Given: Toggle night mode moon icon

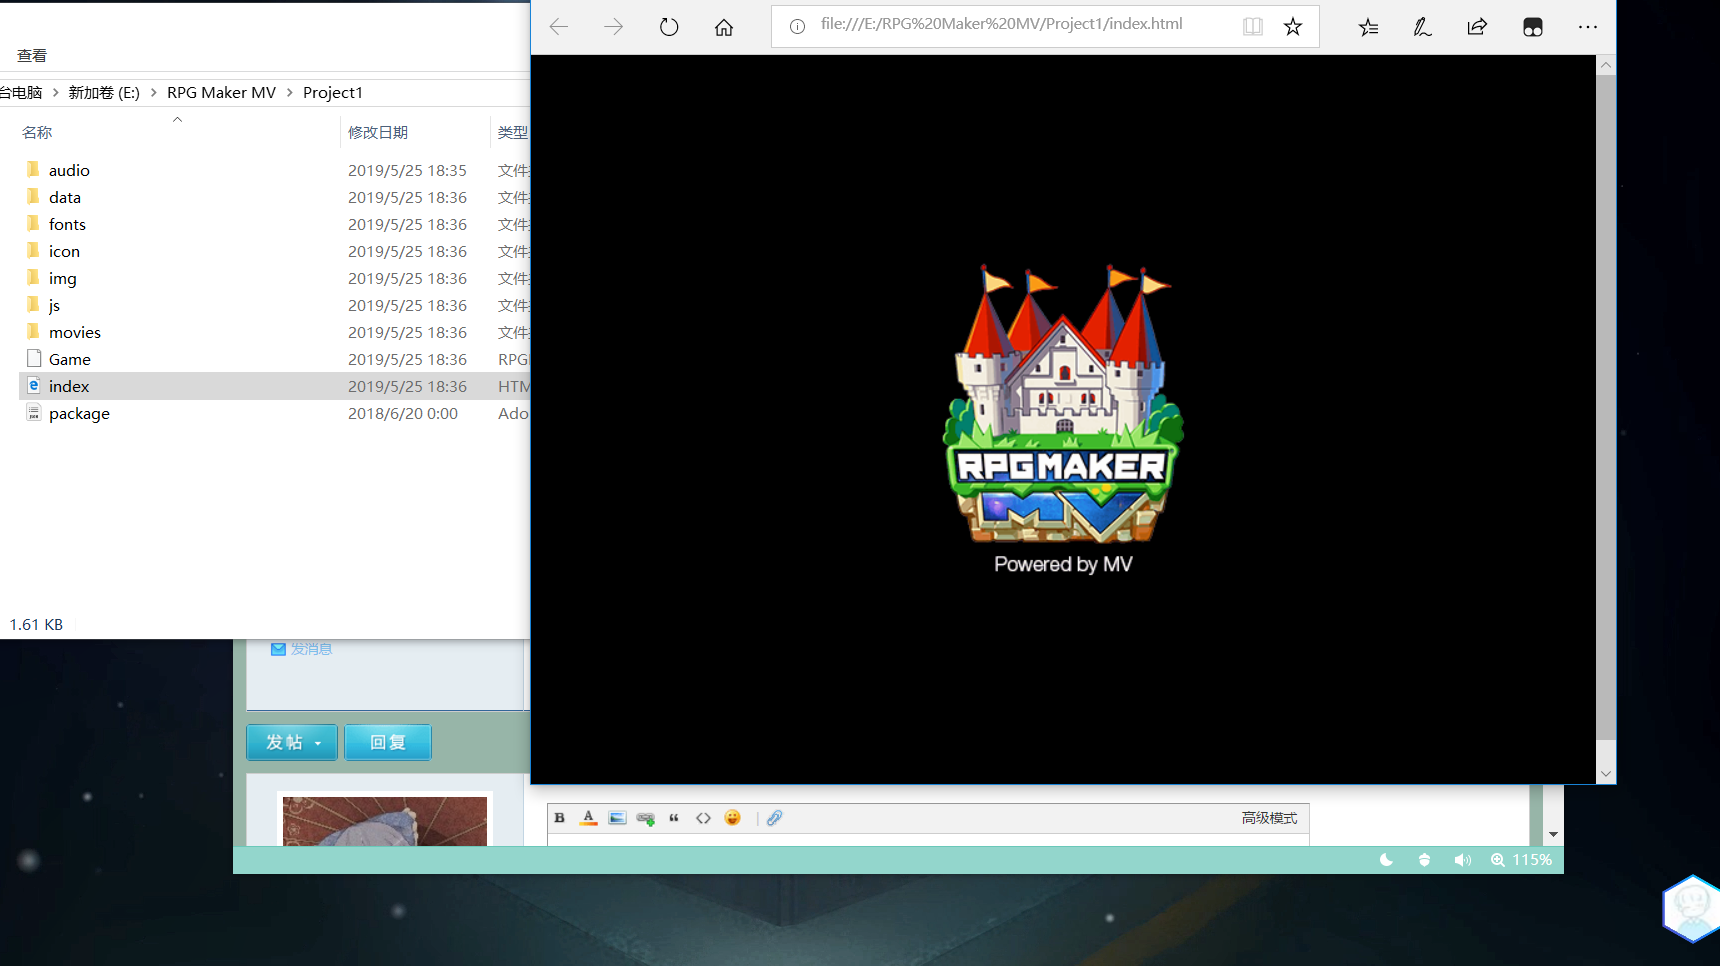Looking at the screenshot, I should tap(1386, 860).
